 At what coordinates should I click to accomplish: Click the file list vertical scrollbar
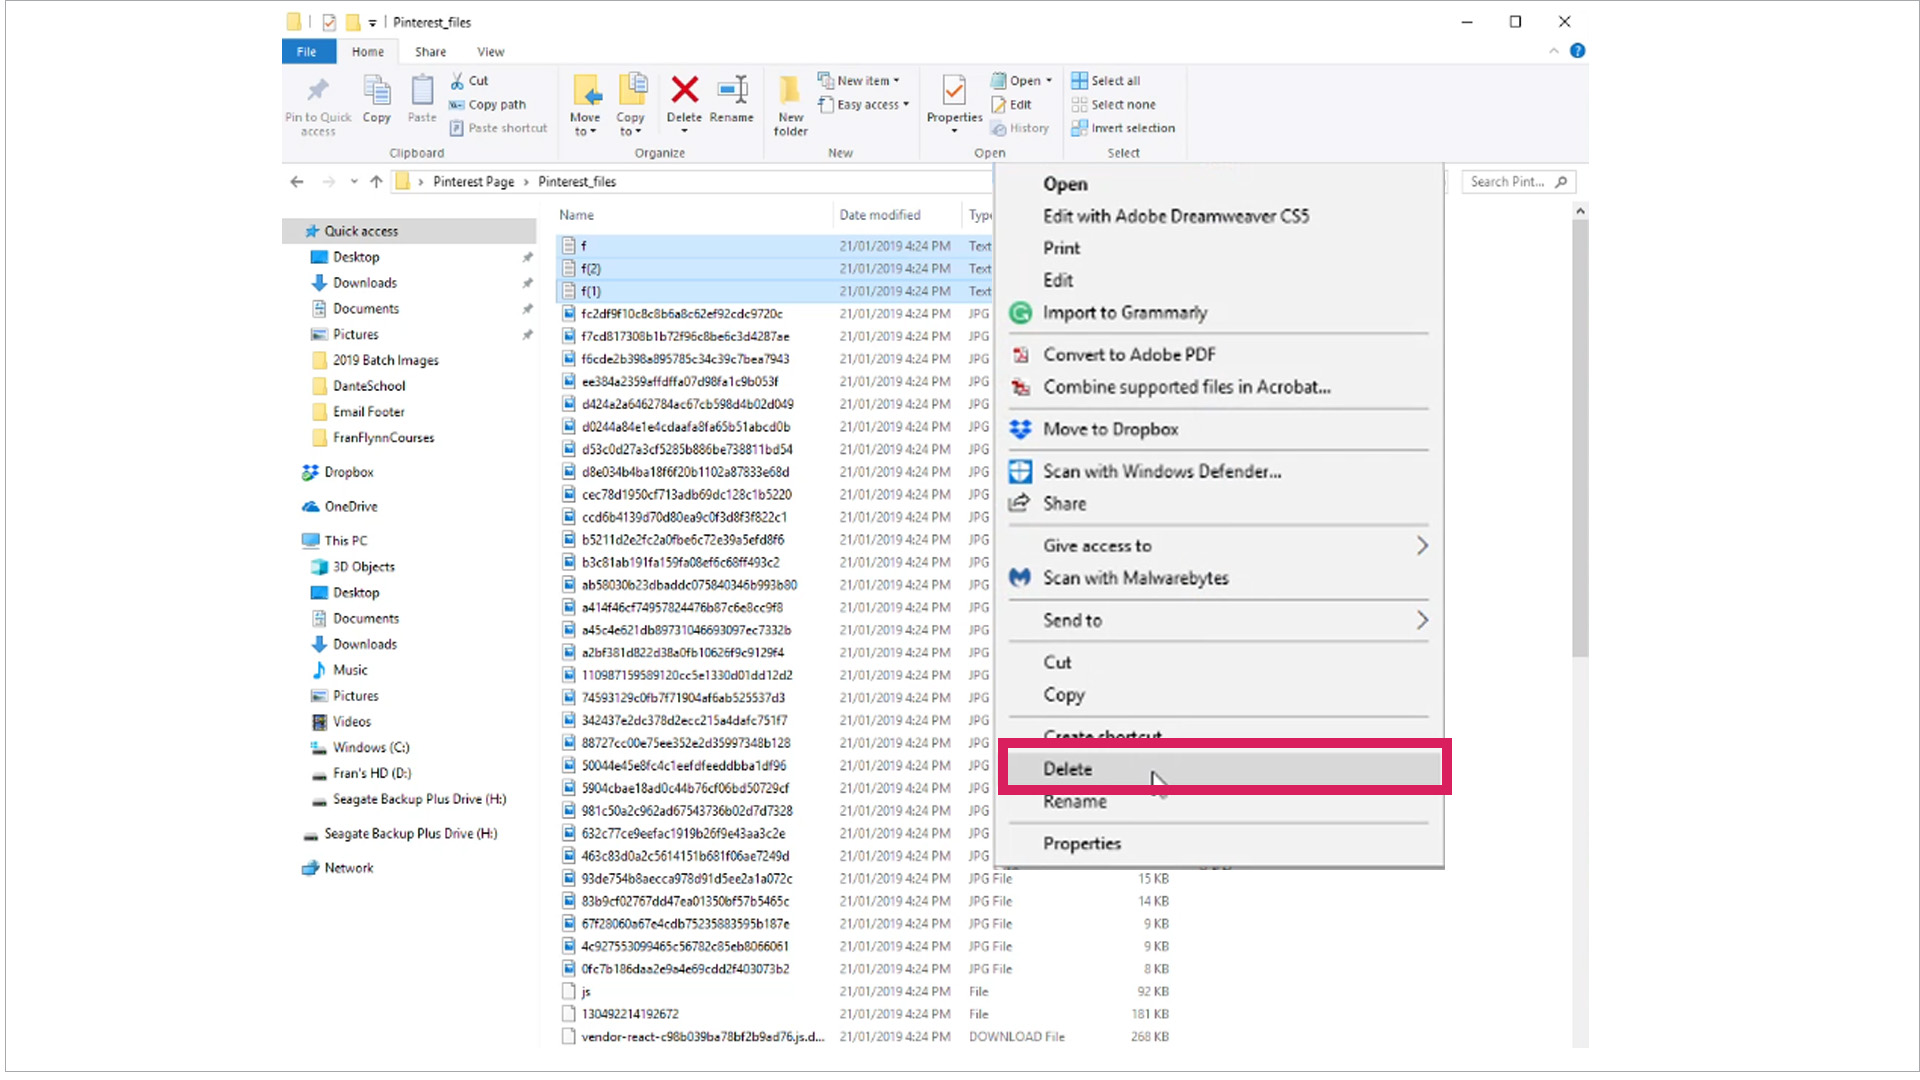[1580, 440]
